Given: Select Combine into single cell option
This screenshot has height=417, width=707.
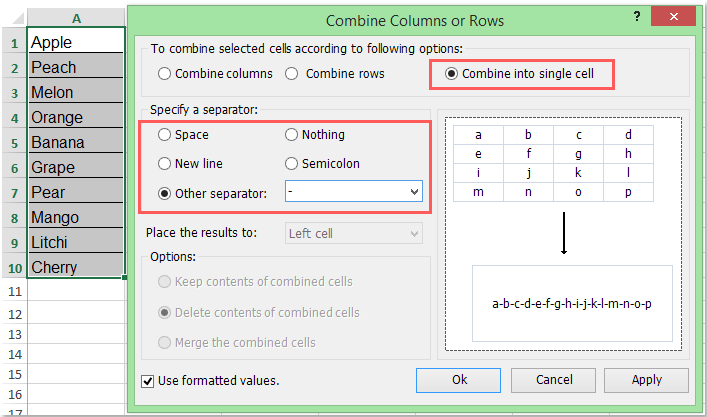Looking at the screenshot, I should 452,74.
